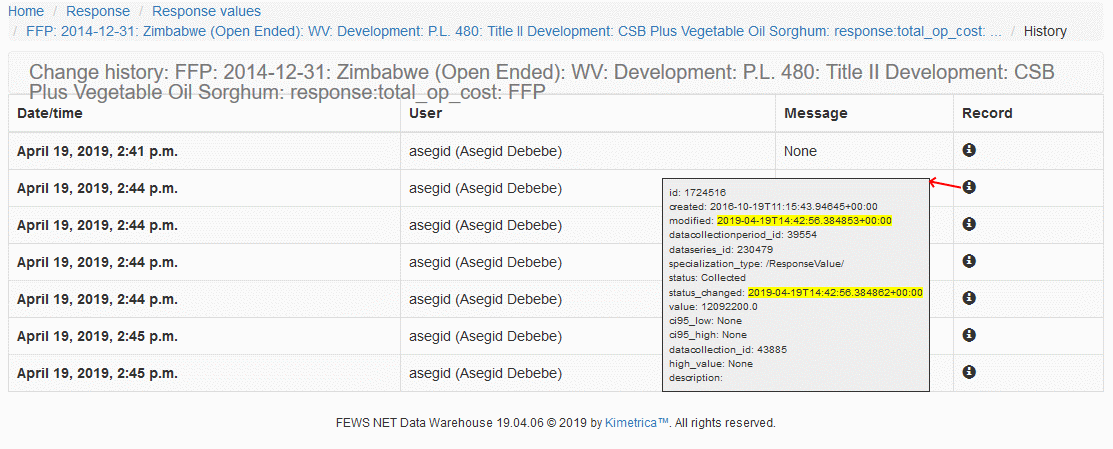Visit the Kimetrica link in the footer

(x=636, y=423)
